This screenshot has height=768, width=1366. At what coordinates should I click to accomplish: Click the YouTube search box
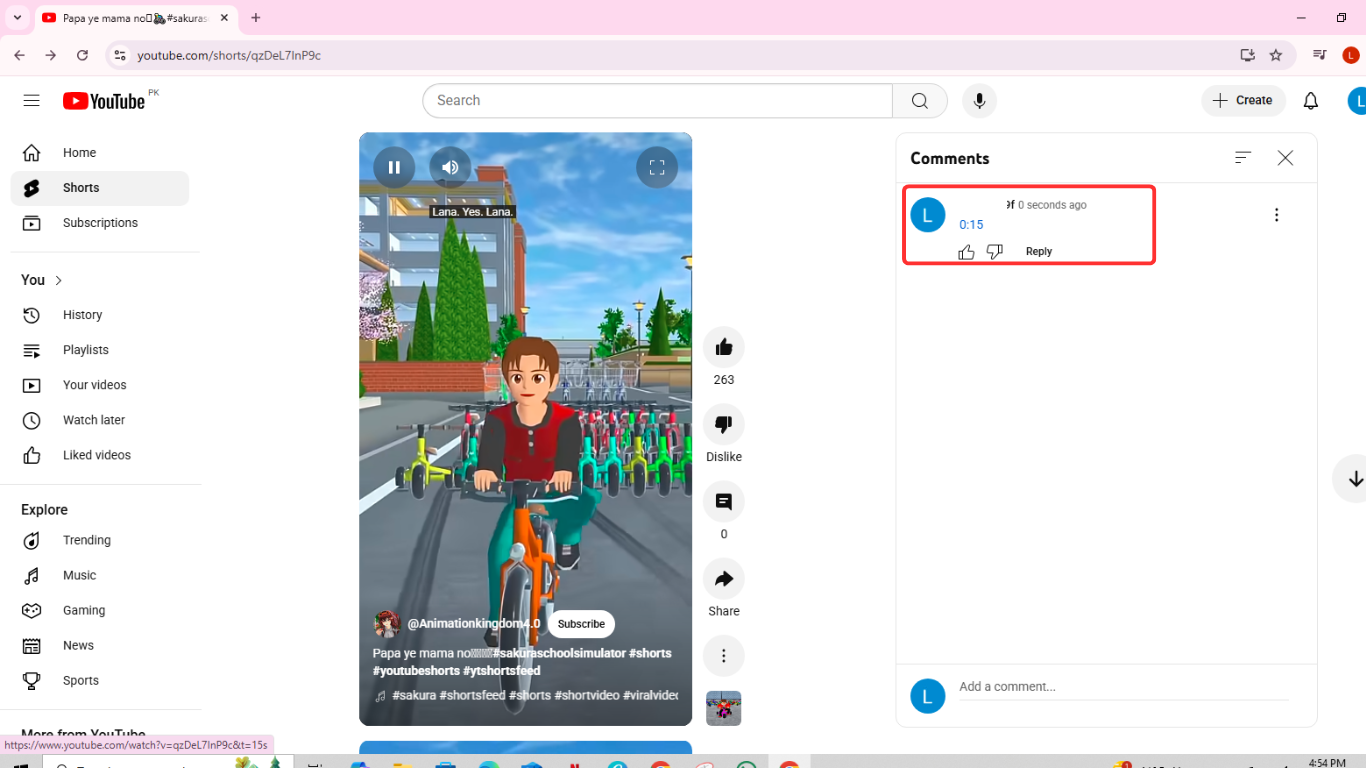pos(658,101)
